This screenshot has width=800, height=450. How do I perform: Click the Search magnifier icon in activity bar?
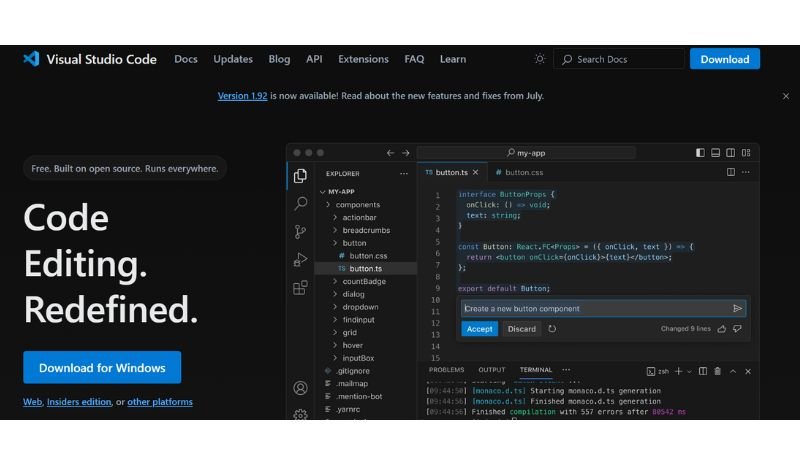[x=301, y=203]
